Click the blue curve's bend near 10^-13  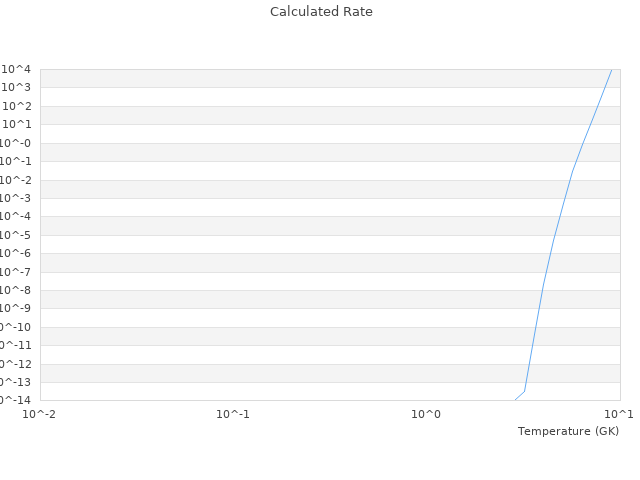click(525, 391)
